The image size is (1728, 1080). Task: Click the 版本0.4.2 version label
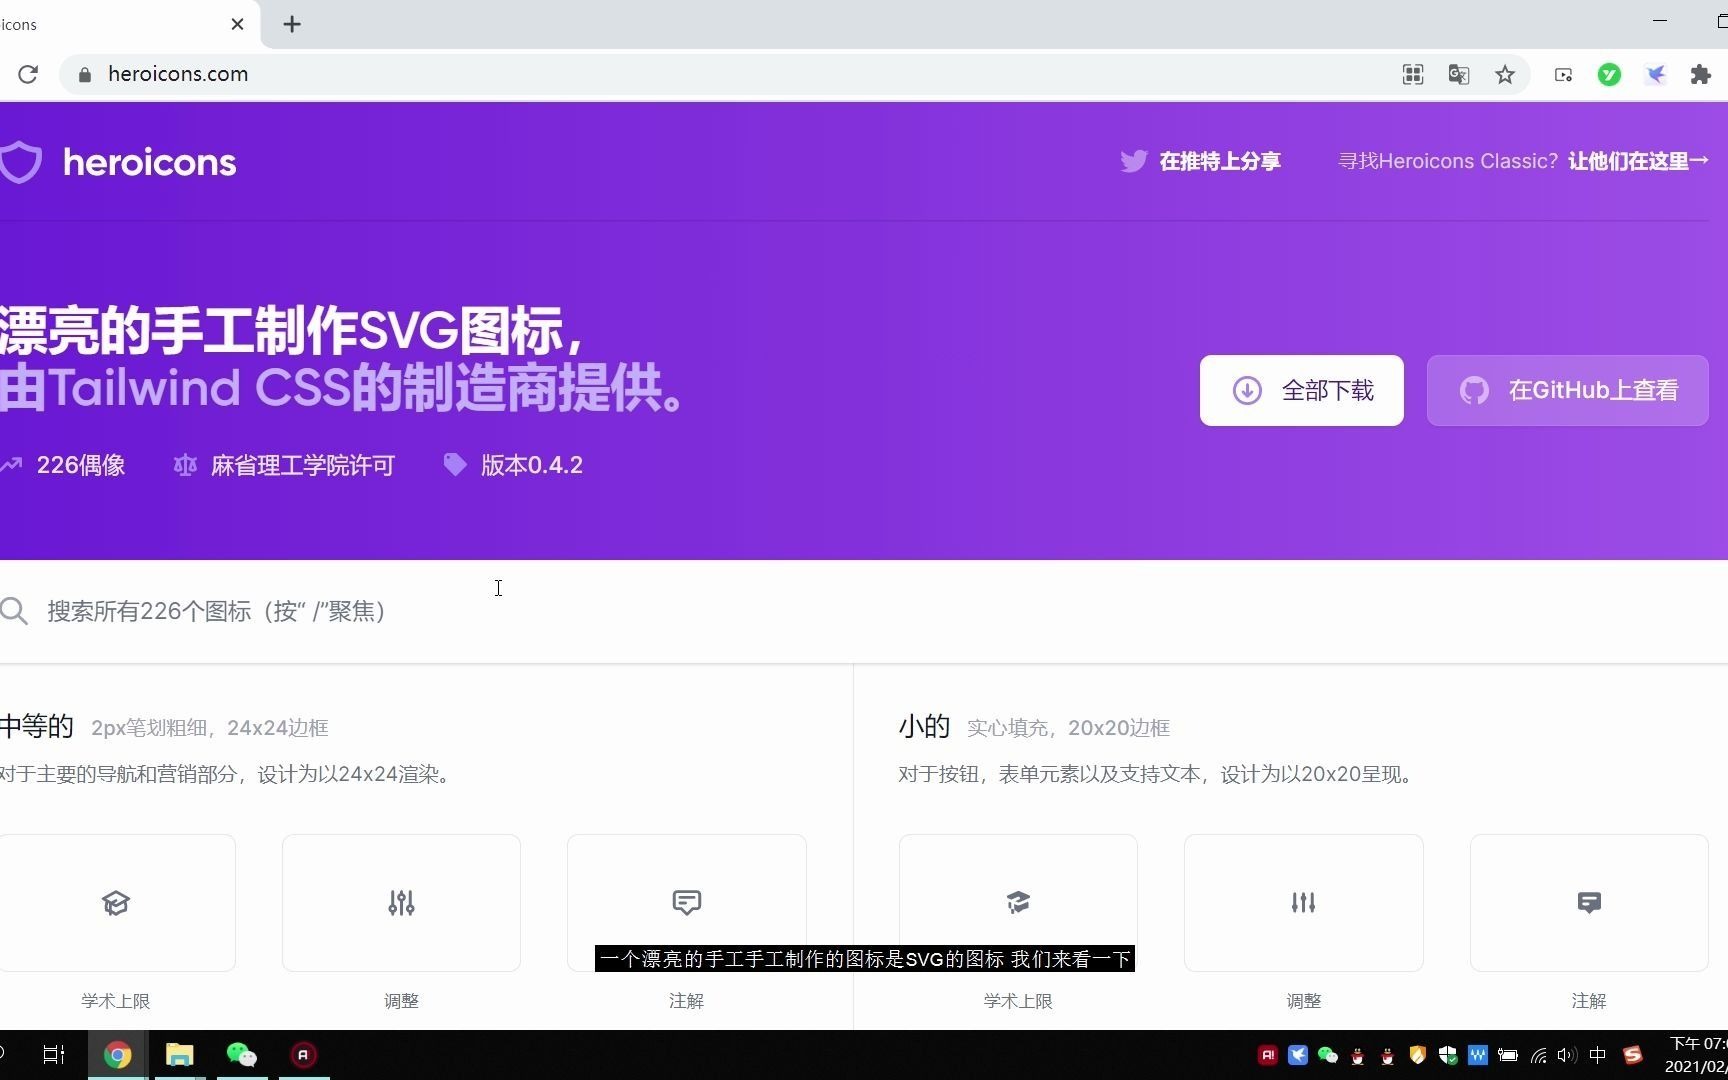click(x=531, y=465)
